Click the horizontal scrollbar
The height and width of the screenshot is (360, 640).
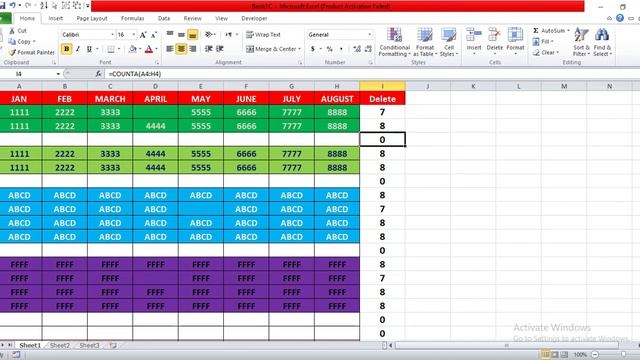pos(506,345)
